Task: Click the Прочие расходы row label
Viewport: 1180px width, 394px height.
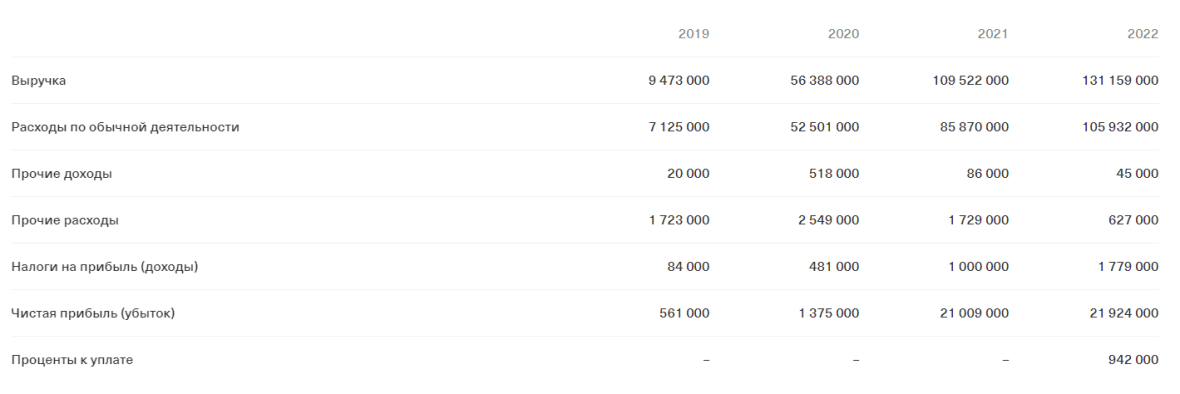Action: point(65,220)
